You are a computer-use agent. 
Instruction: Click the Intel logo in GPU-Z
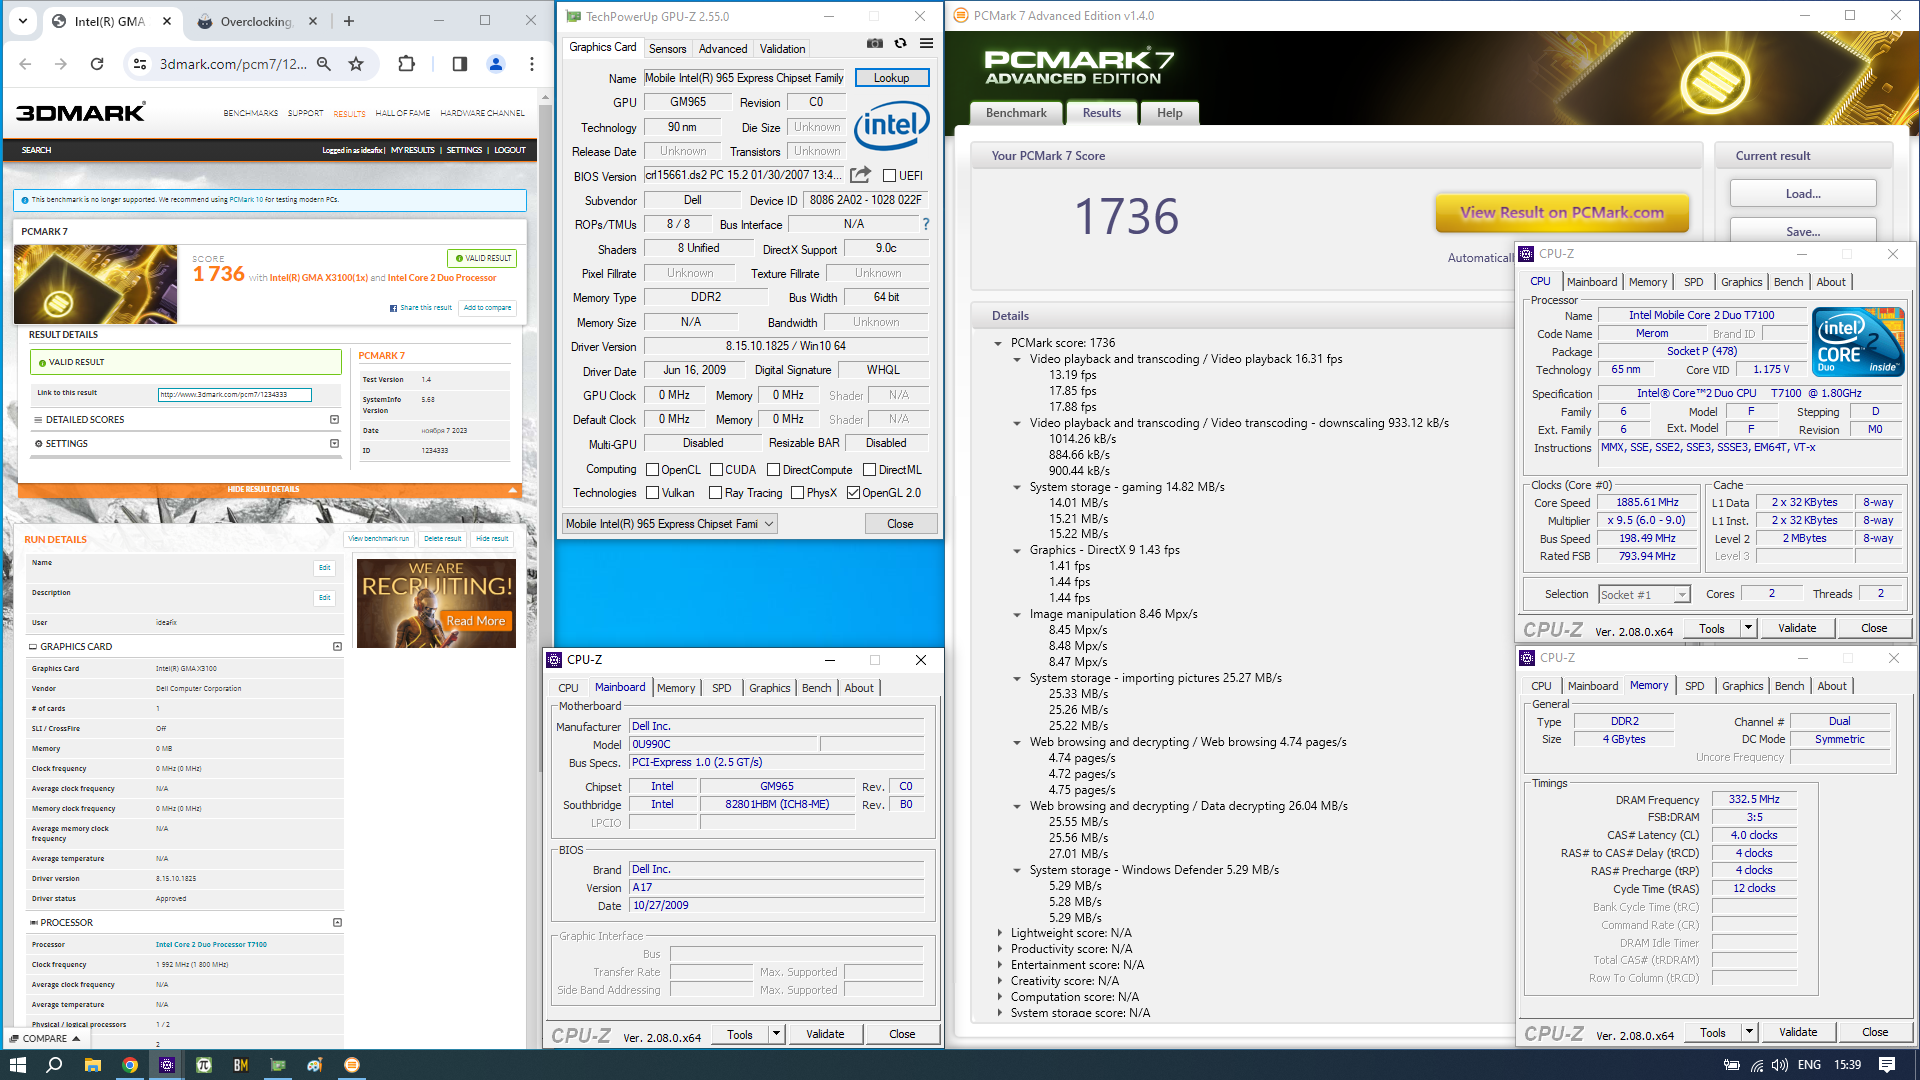tap(891, 125)
